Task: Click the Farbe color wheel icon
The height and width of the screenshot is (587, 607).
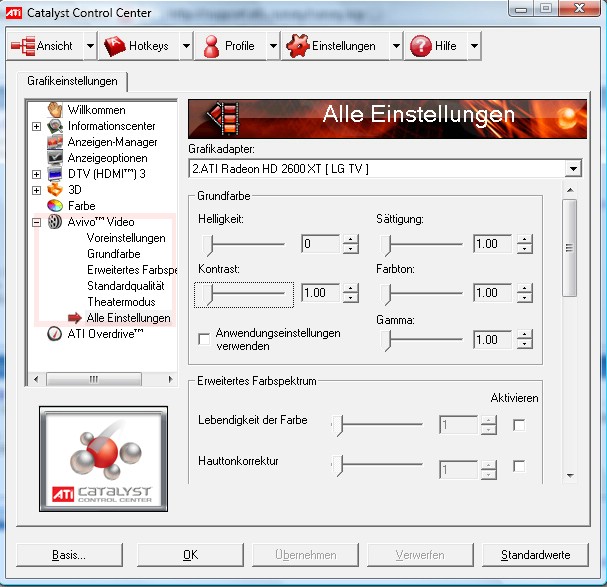Action: (x=55, y=206)
